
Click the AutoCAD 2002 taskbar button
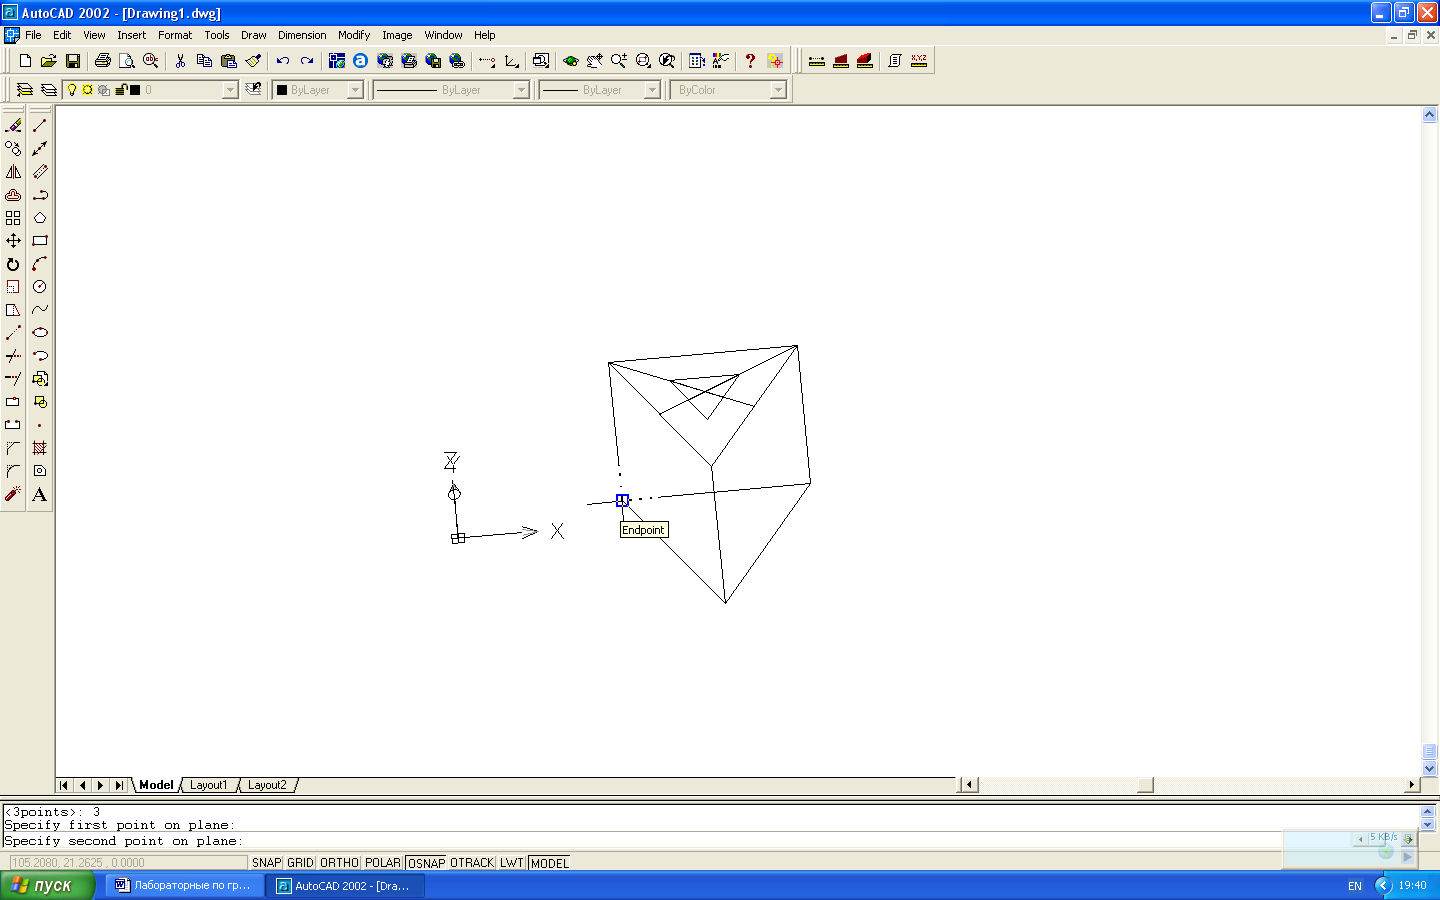point(345,885)
